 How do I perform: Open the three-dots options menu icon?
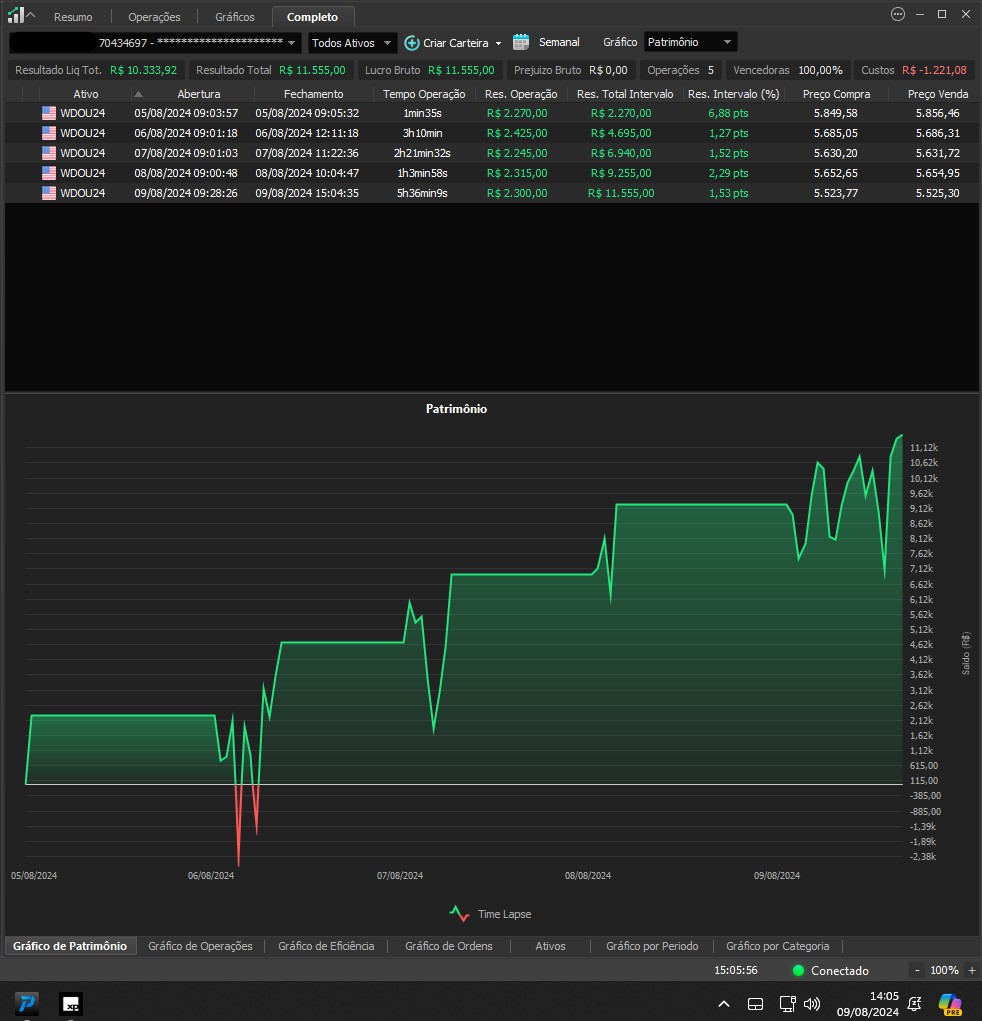pyautogui.click(x=897, y=14)
